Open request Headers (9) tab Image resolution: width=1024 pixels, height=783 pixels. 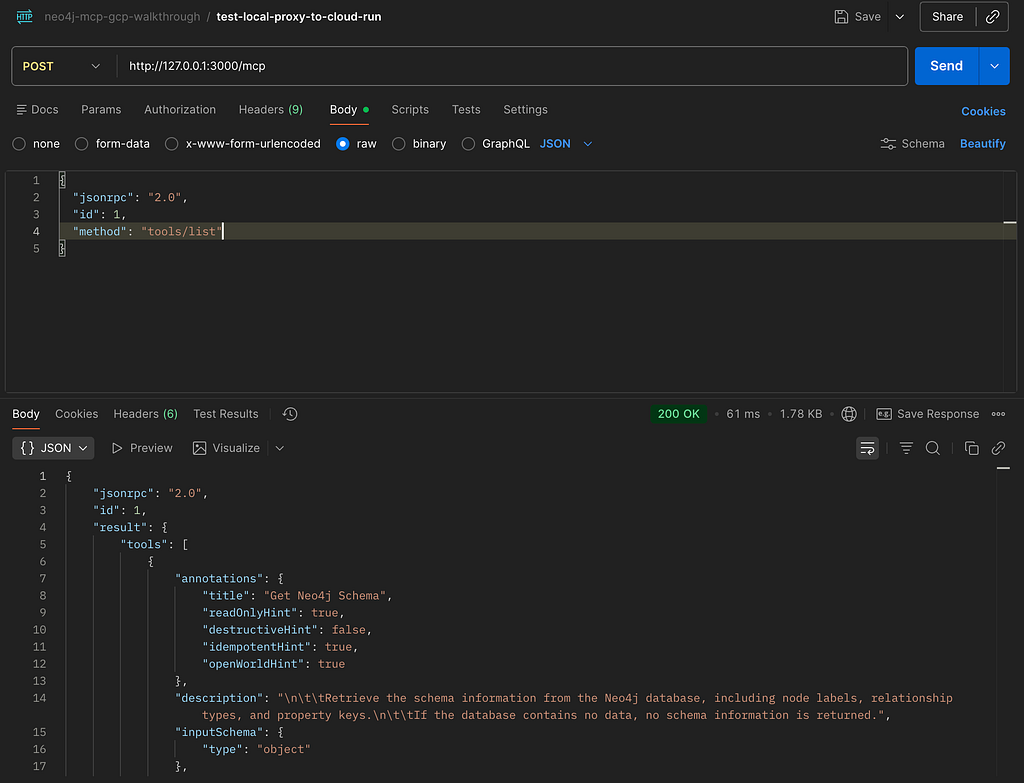(270, 110)
